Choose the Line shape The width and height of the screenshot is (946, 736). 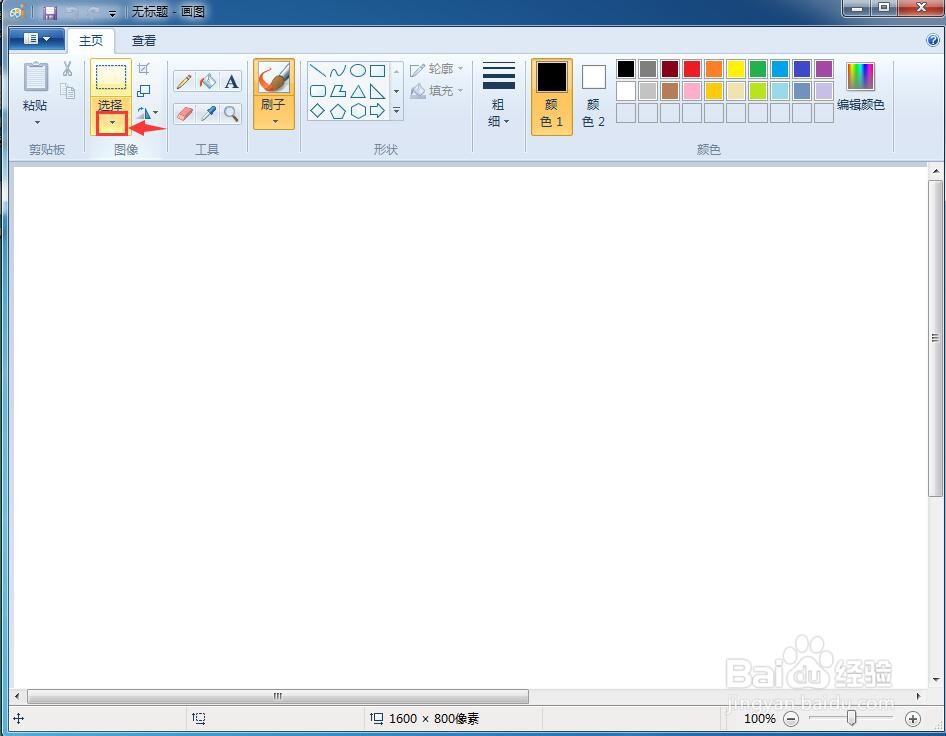pos(318,71)
